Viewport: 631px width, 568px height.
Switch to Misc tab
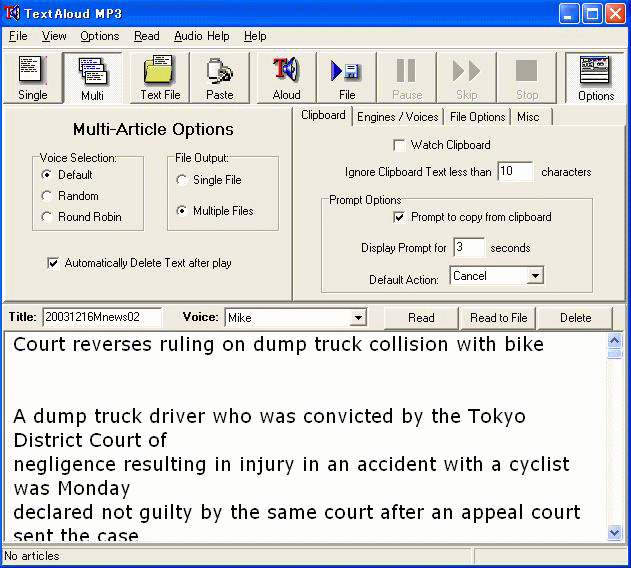point(530,117)
